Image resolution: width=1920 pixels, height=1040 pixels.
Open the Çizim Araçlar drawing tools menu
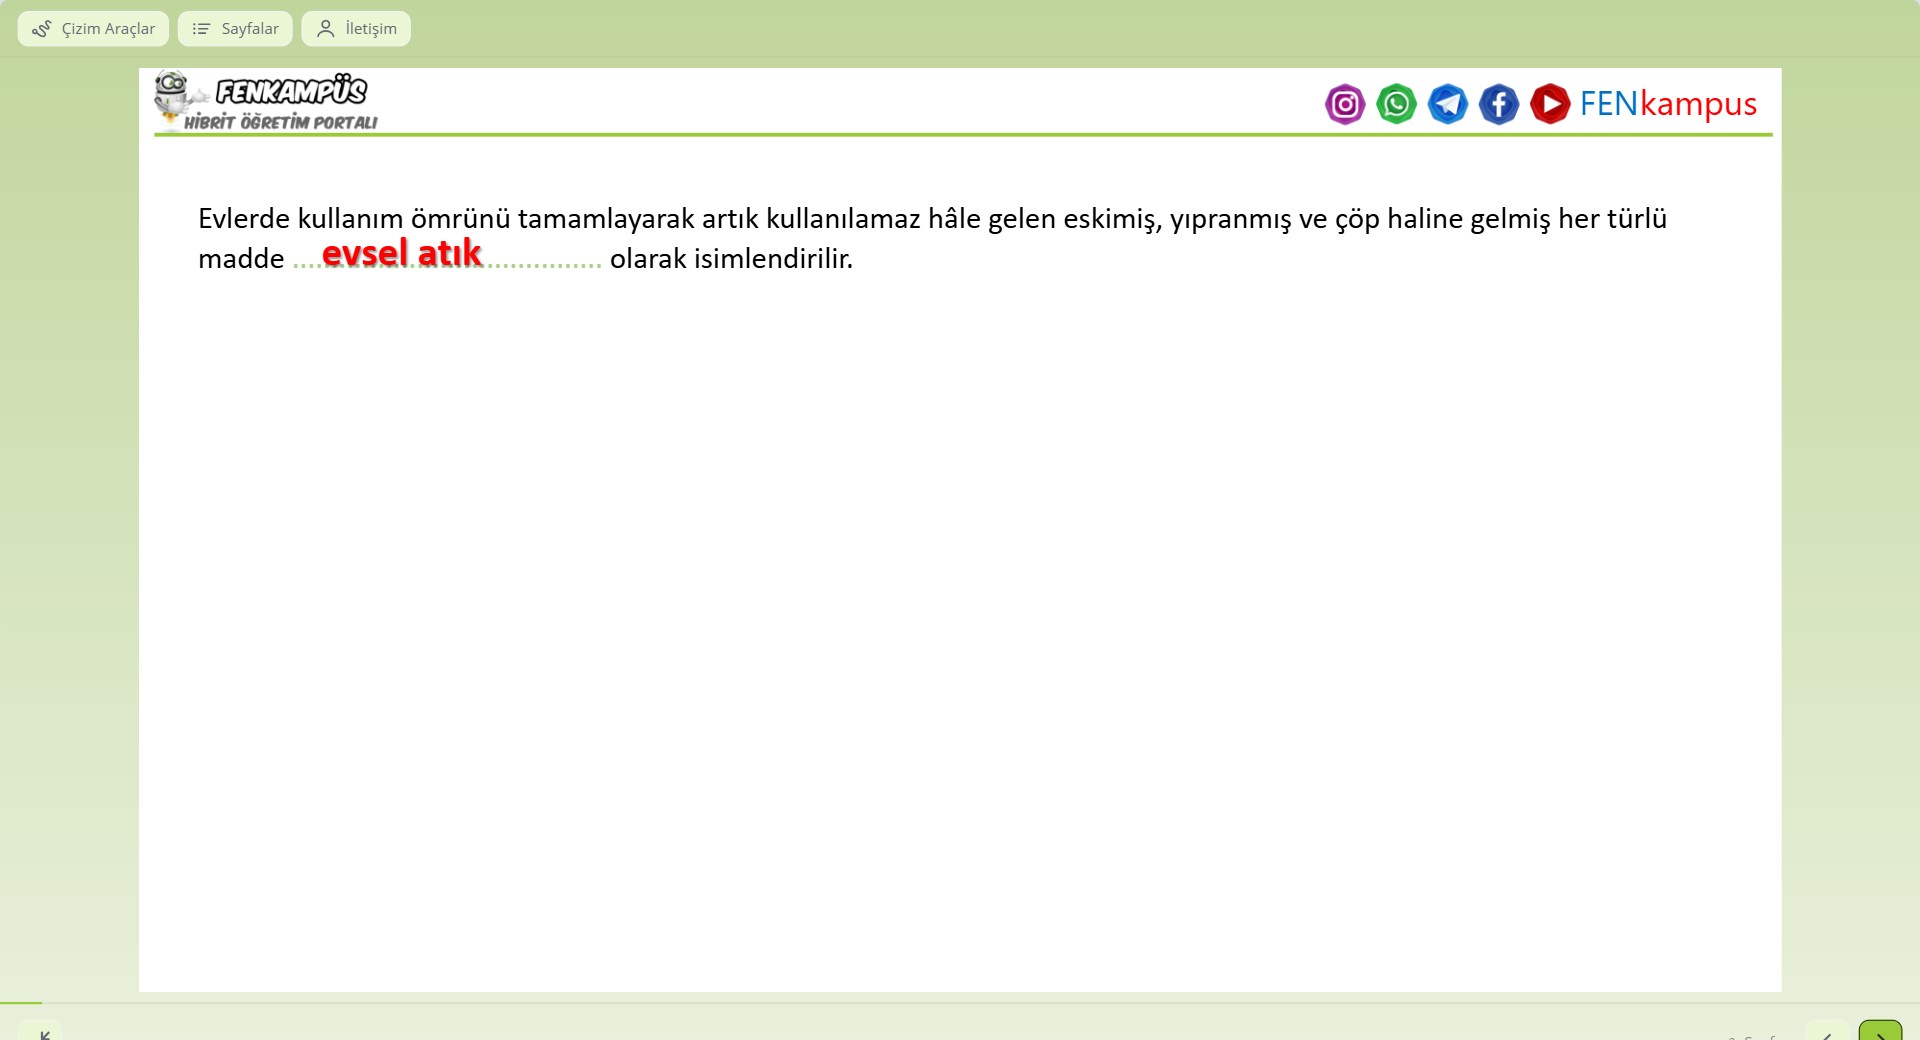[93, 29]
